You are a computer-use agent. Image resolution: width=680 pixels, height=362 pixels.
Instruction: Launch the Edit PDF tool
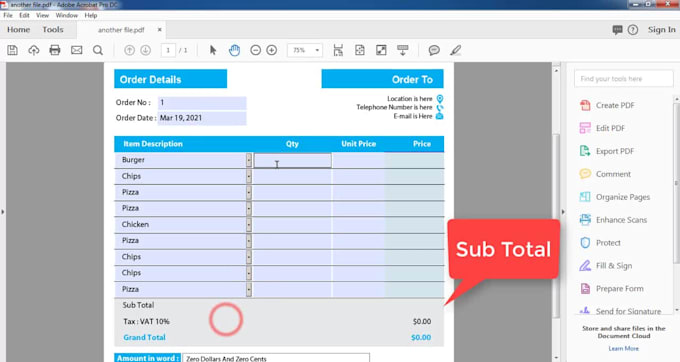602,128
